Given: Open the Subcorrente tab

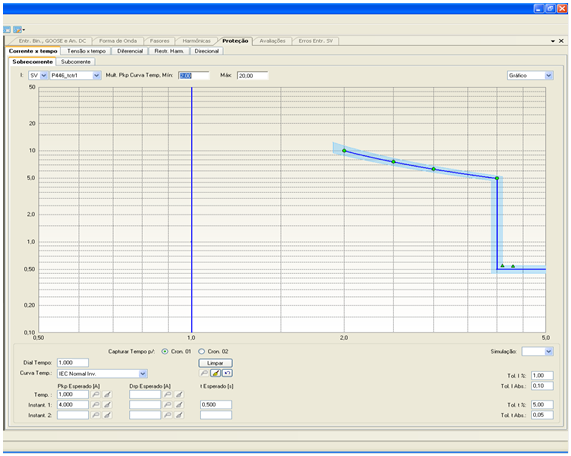Looking at the screenshot, I should (x=76, y=62).
